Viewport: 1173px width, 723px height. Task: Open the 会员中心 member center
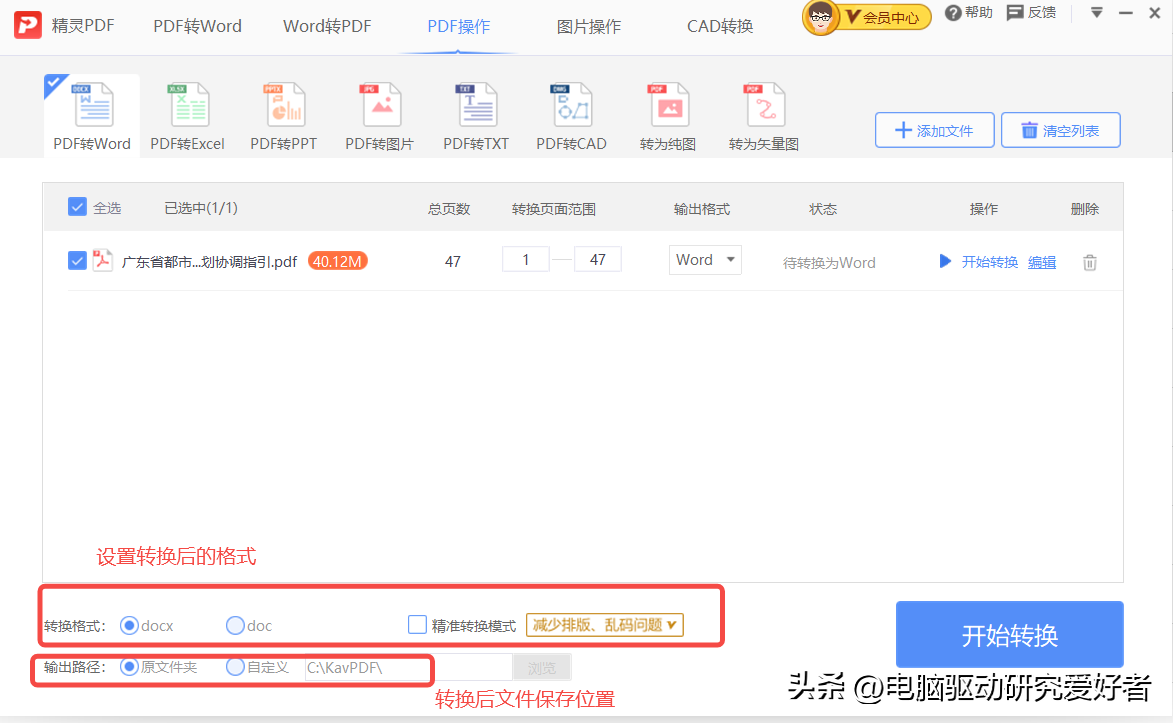[x=887, y=16]
